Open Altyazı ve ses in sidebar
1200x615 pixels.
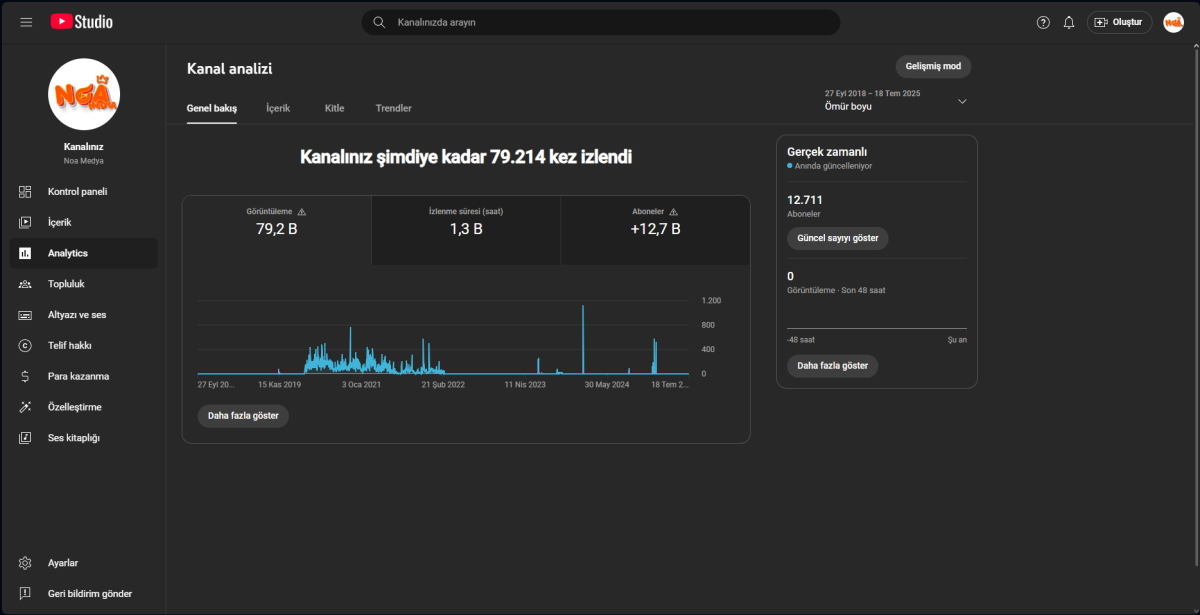(x=84, y=315)
